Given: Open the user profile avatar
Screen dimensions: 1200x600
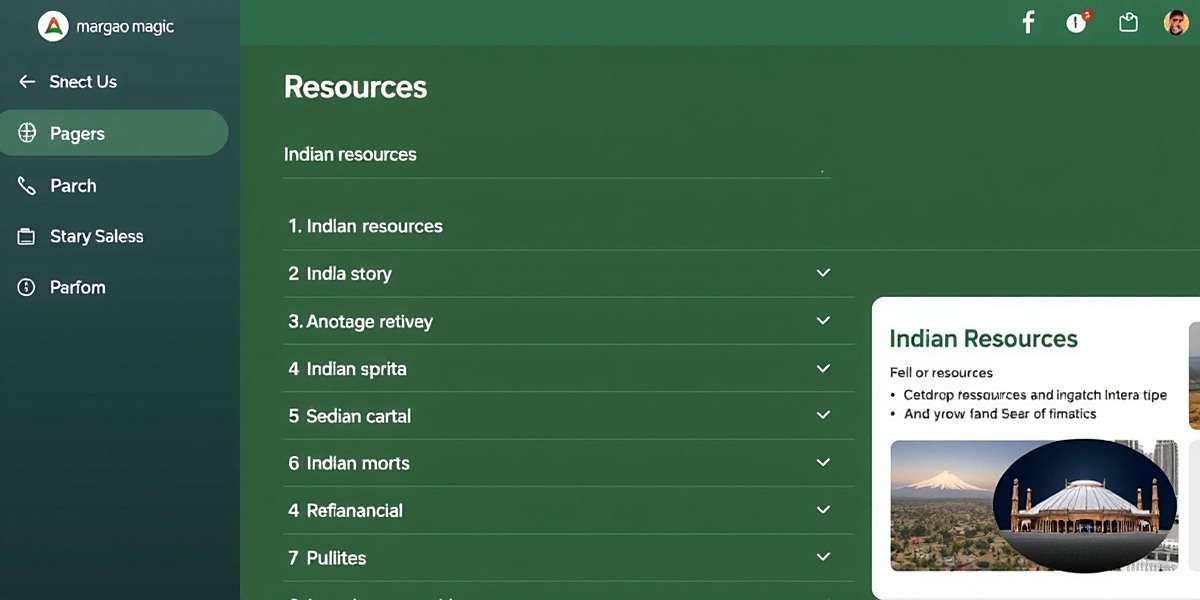Looking at the screenshot, I should (1176, 22).
